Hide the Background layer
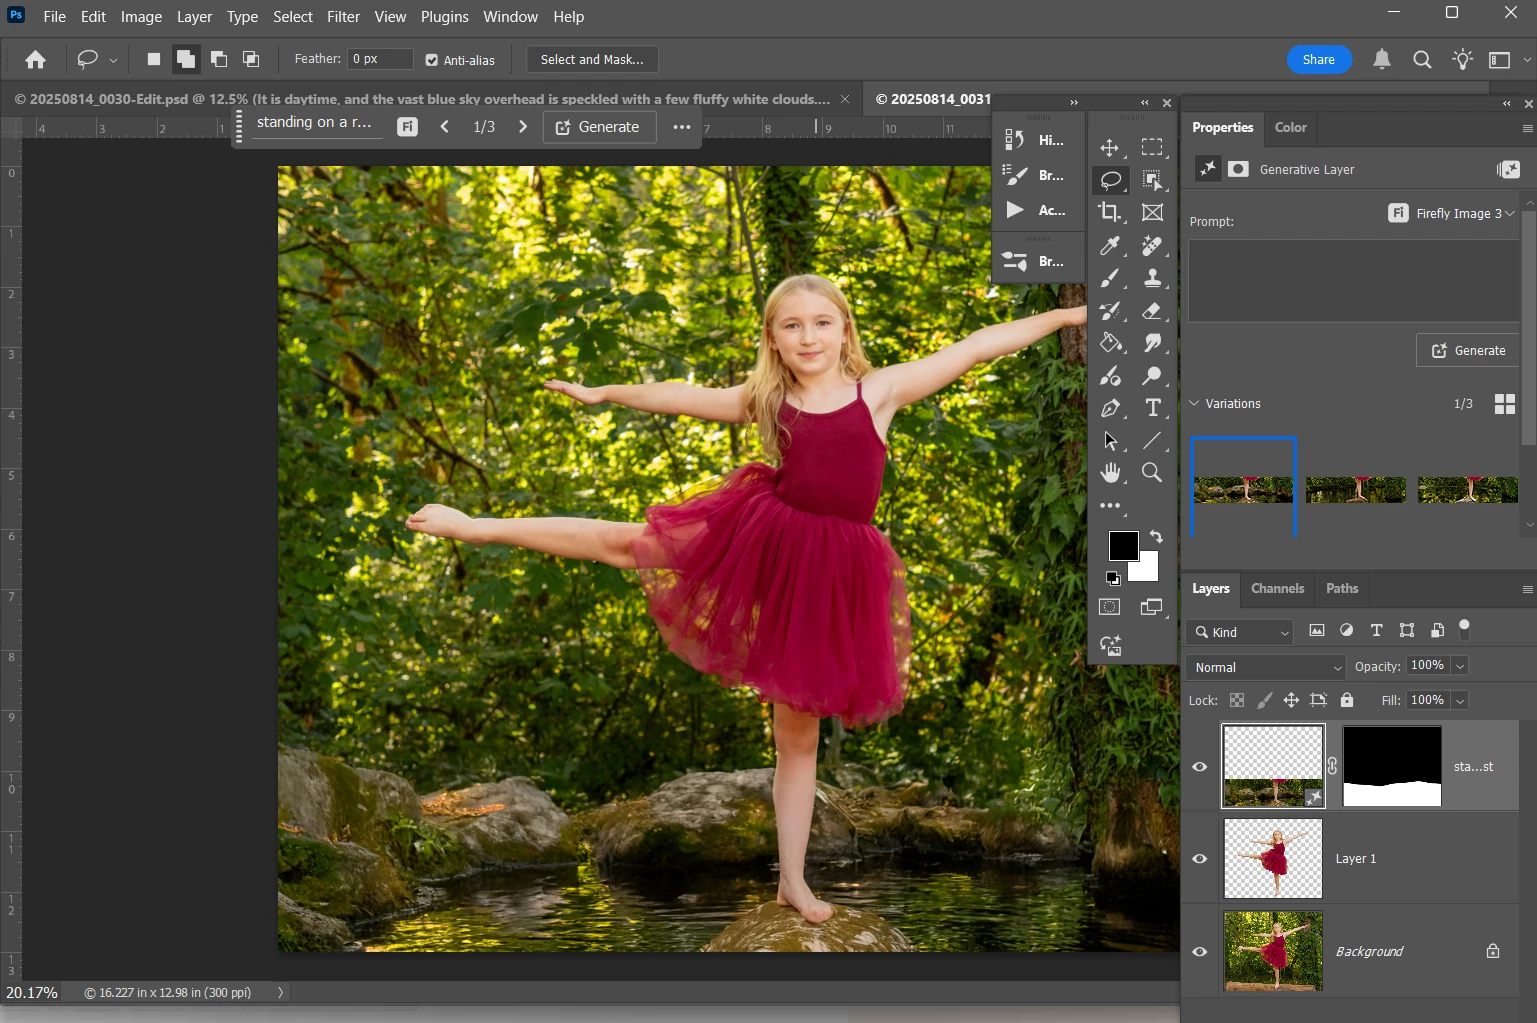 click(x=1199, y=951)
